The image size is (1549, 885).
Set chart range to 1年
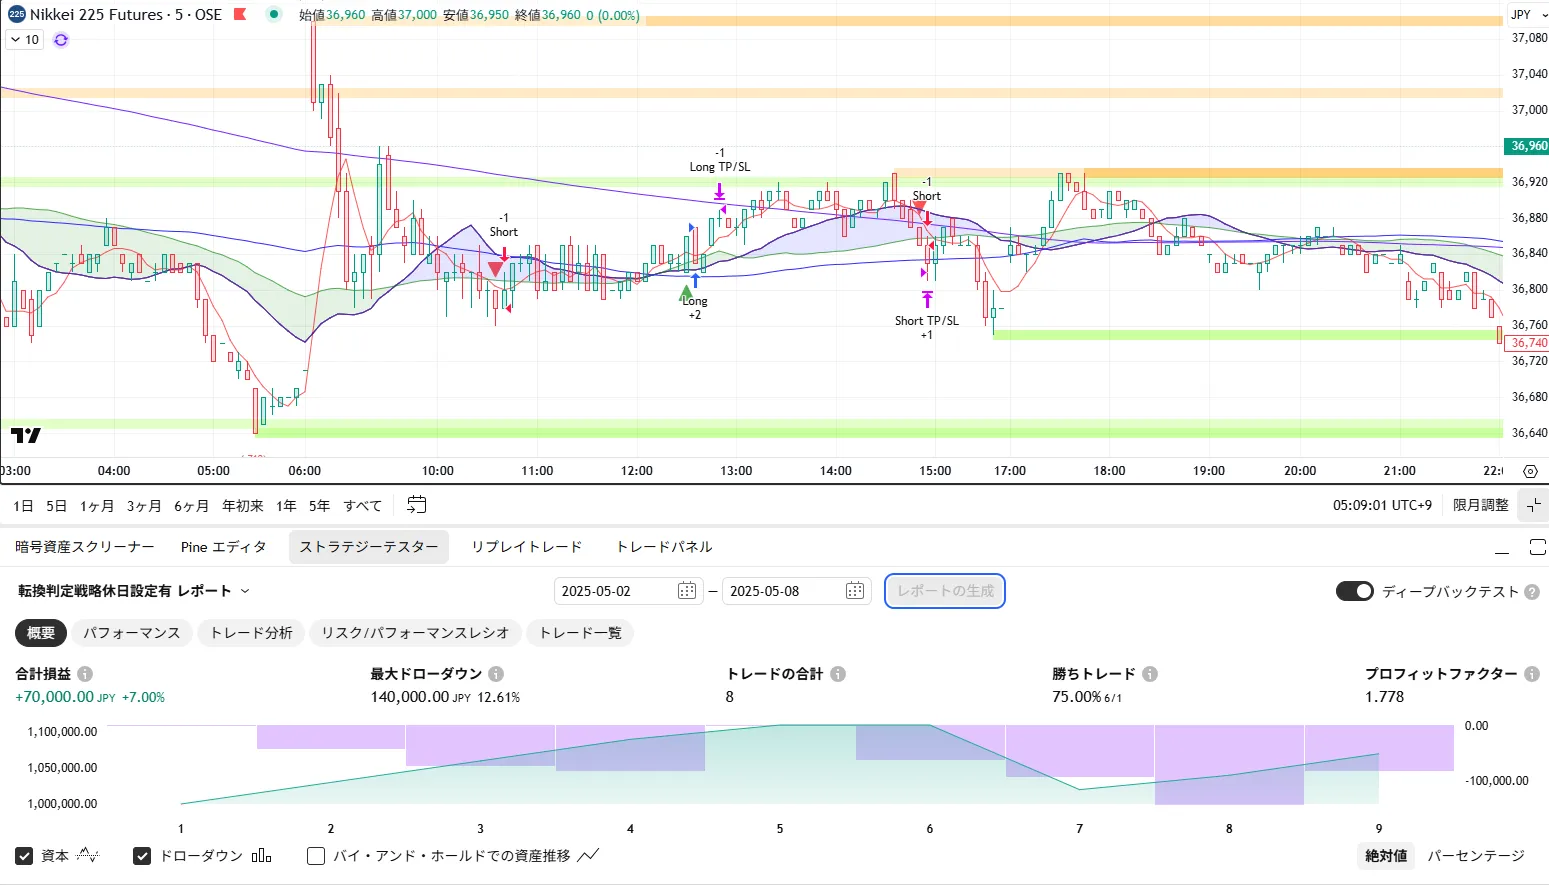tap(286, 506)
